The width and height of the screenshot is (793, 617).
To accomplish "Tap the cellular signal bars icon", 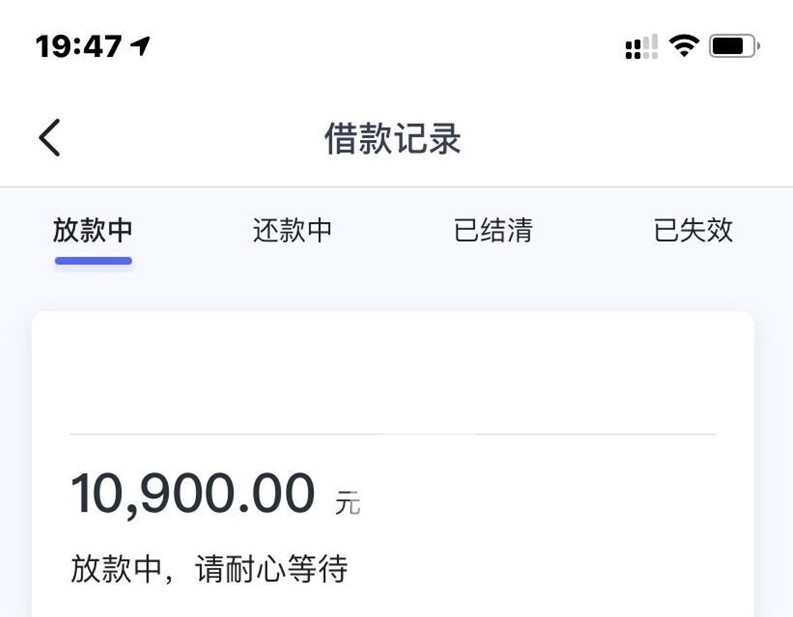I will 642,47.
